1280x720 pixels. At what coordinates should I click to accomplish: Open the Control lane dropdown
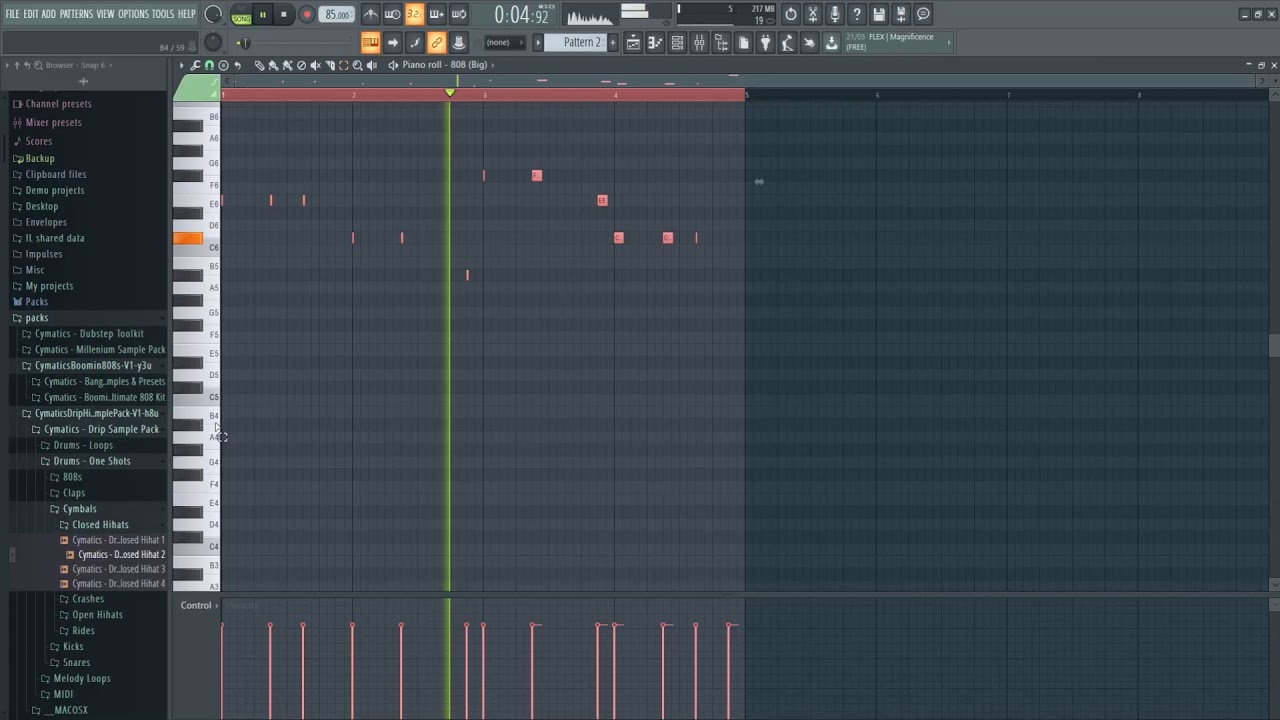tap(200, 605)
